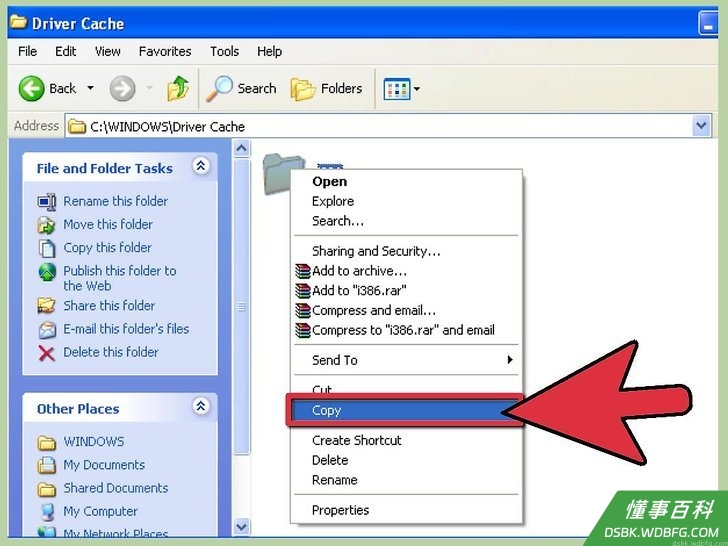Click WinRAR icon beside Add to archive
The image size is (728, 546).
tap(303, 271)
